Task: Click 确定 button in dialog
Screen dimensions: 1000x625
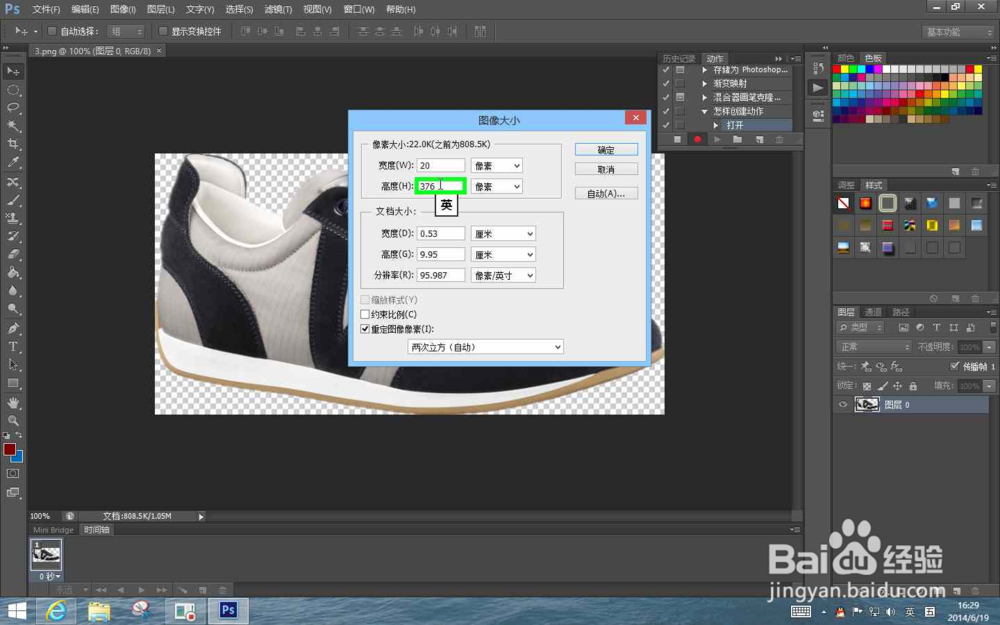Action: 606,150
